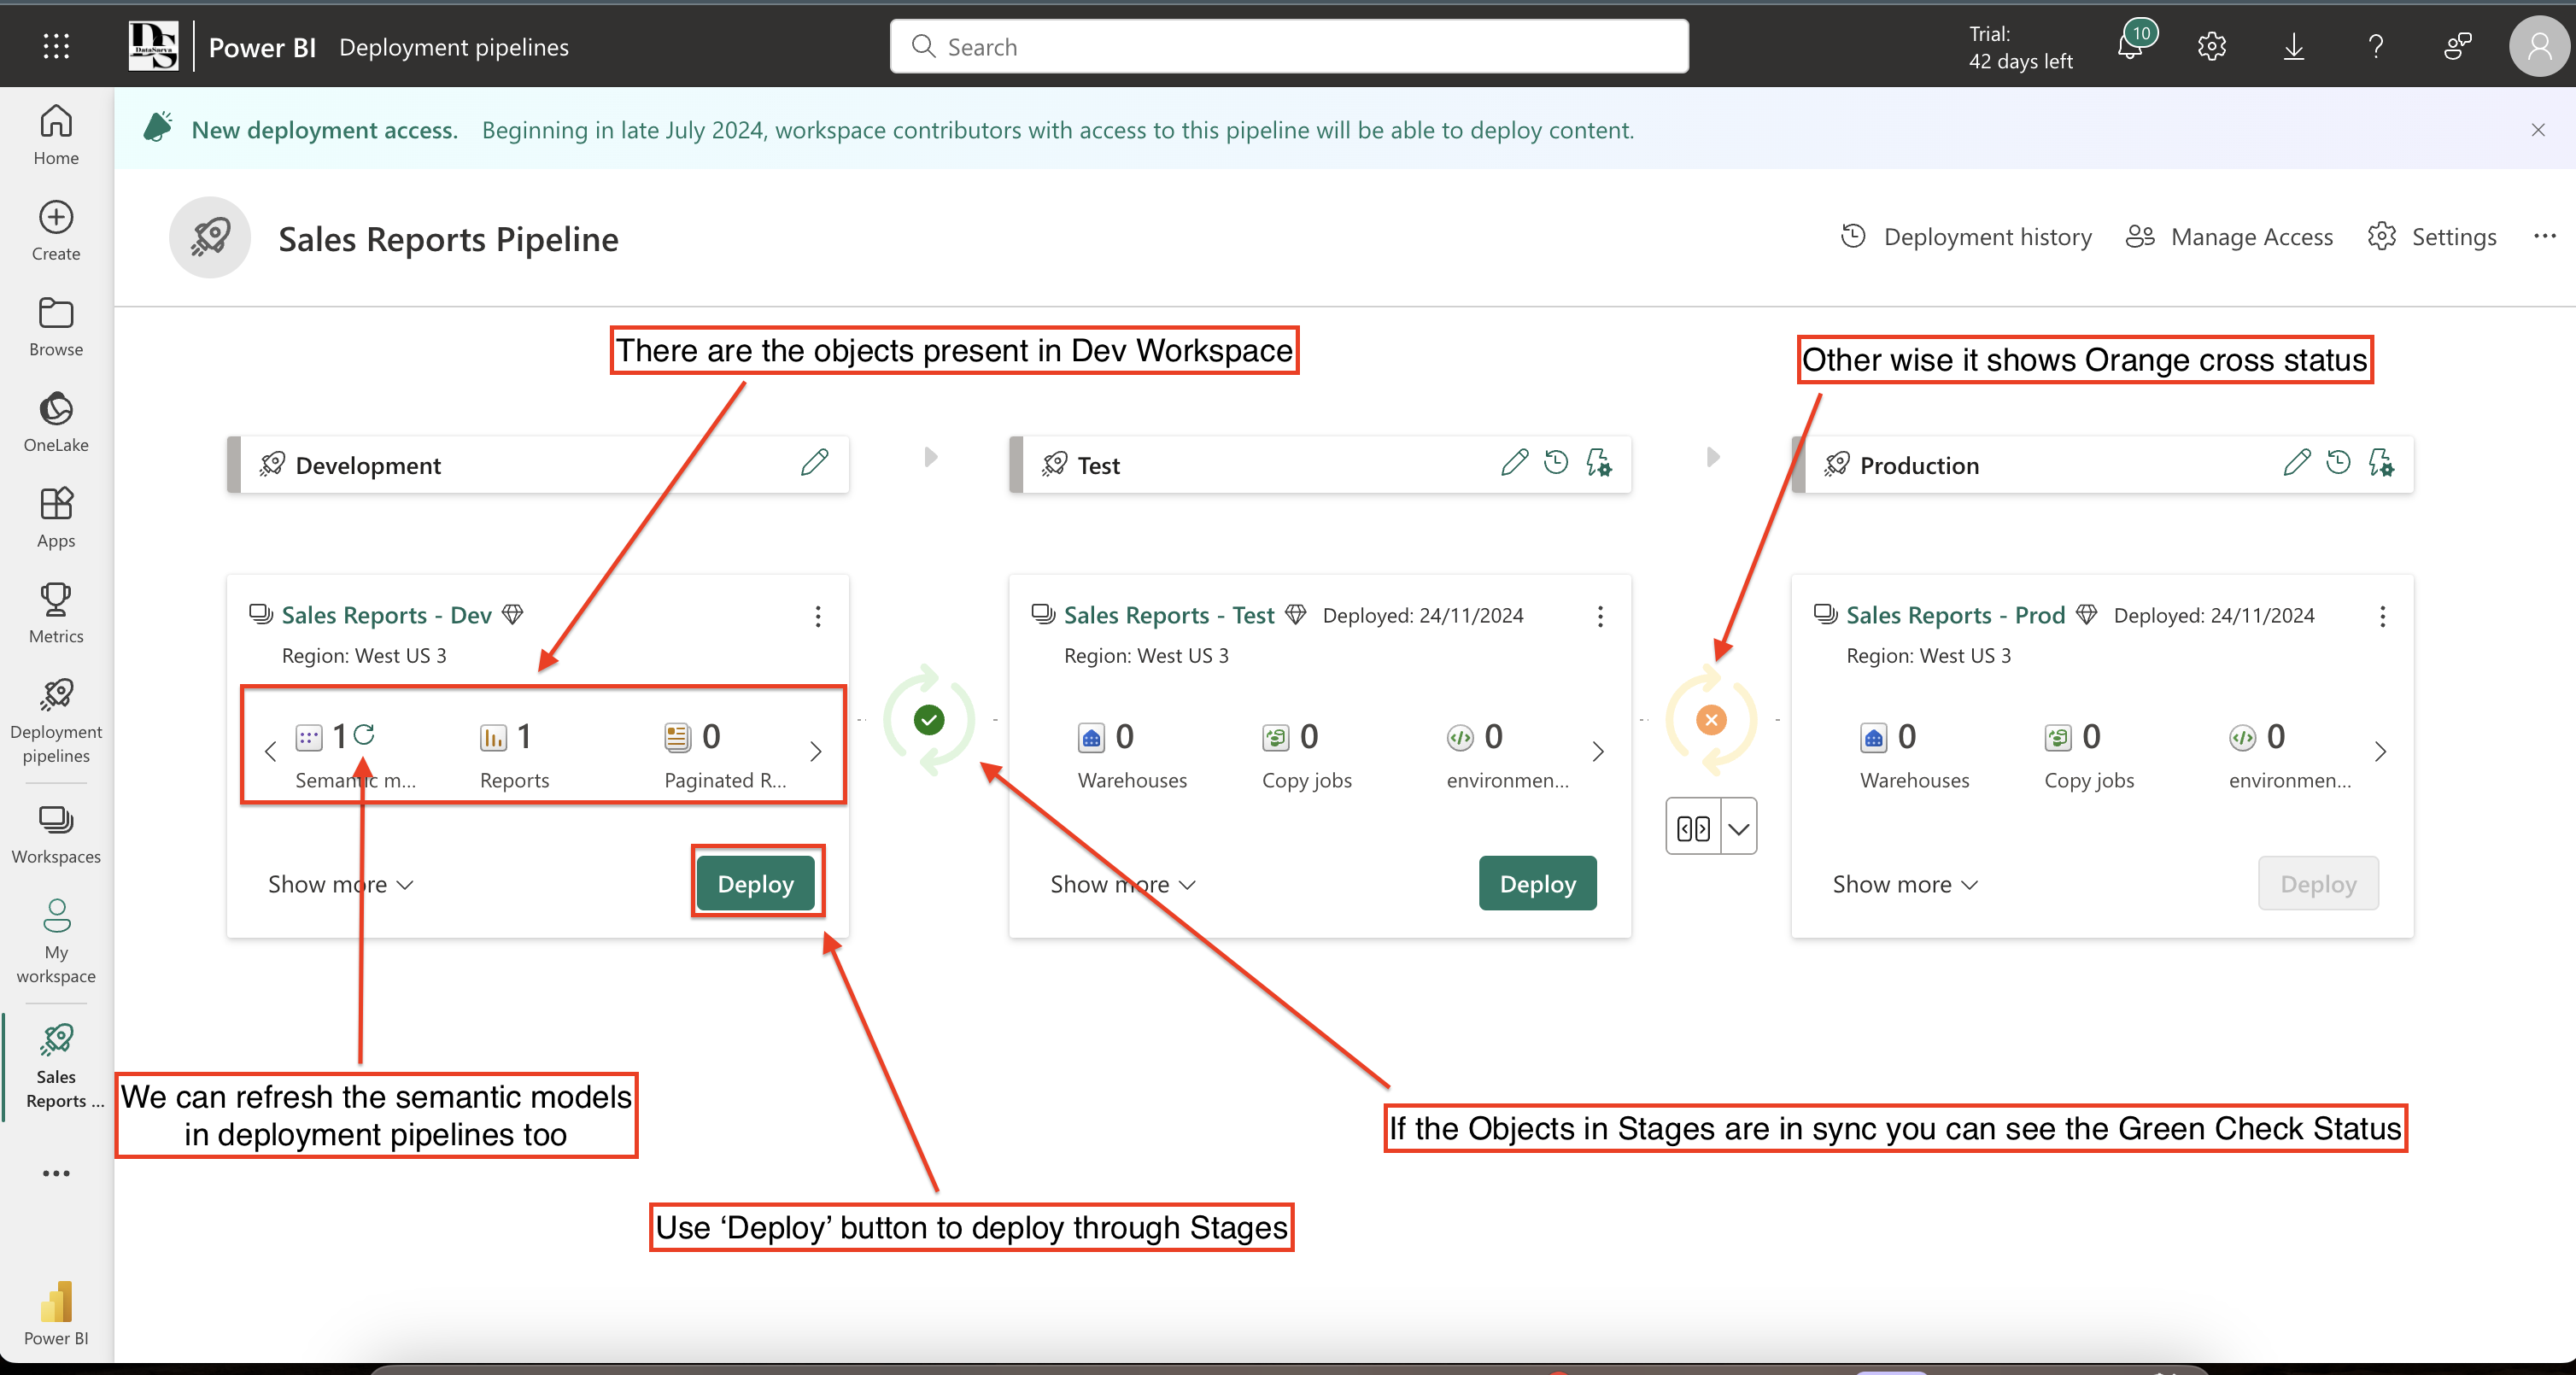Click Reports count in Dev card
2576x1375 pixels.
tap(514, 755)
